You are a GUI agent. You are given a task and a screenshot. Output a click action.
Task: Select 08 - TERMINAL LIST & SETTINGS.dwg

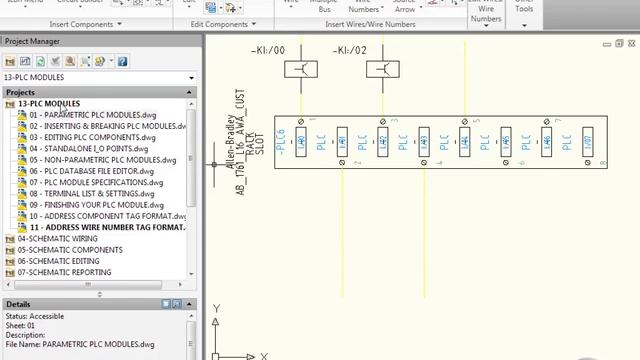coord(92,193)
